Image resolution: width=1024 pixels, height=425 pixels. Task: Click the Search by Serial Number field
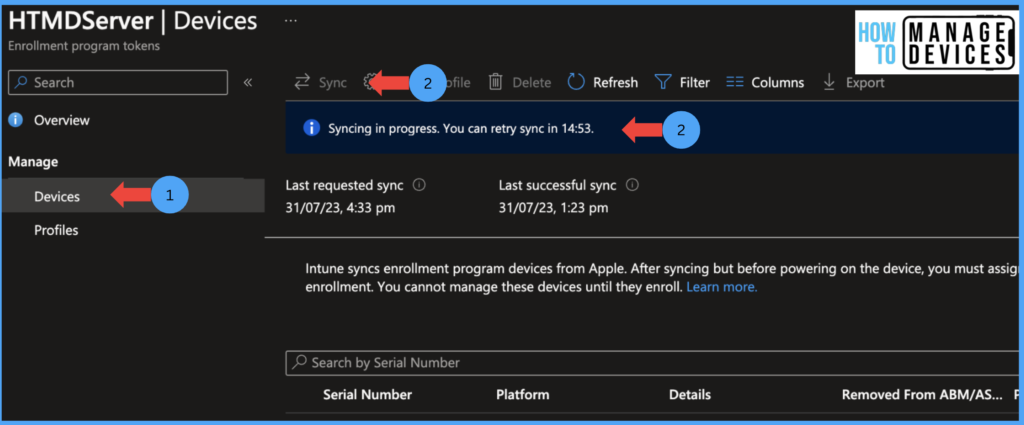point(653,362)
